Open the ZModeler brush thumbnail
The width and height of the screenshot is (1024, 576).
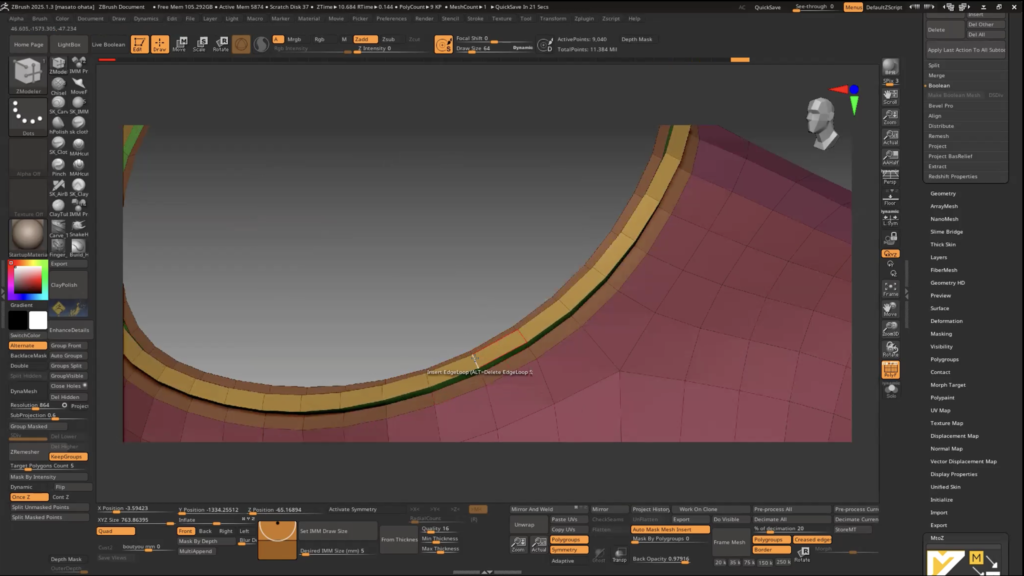[x=28, y=75]
